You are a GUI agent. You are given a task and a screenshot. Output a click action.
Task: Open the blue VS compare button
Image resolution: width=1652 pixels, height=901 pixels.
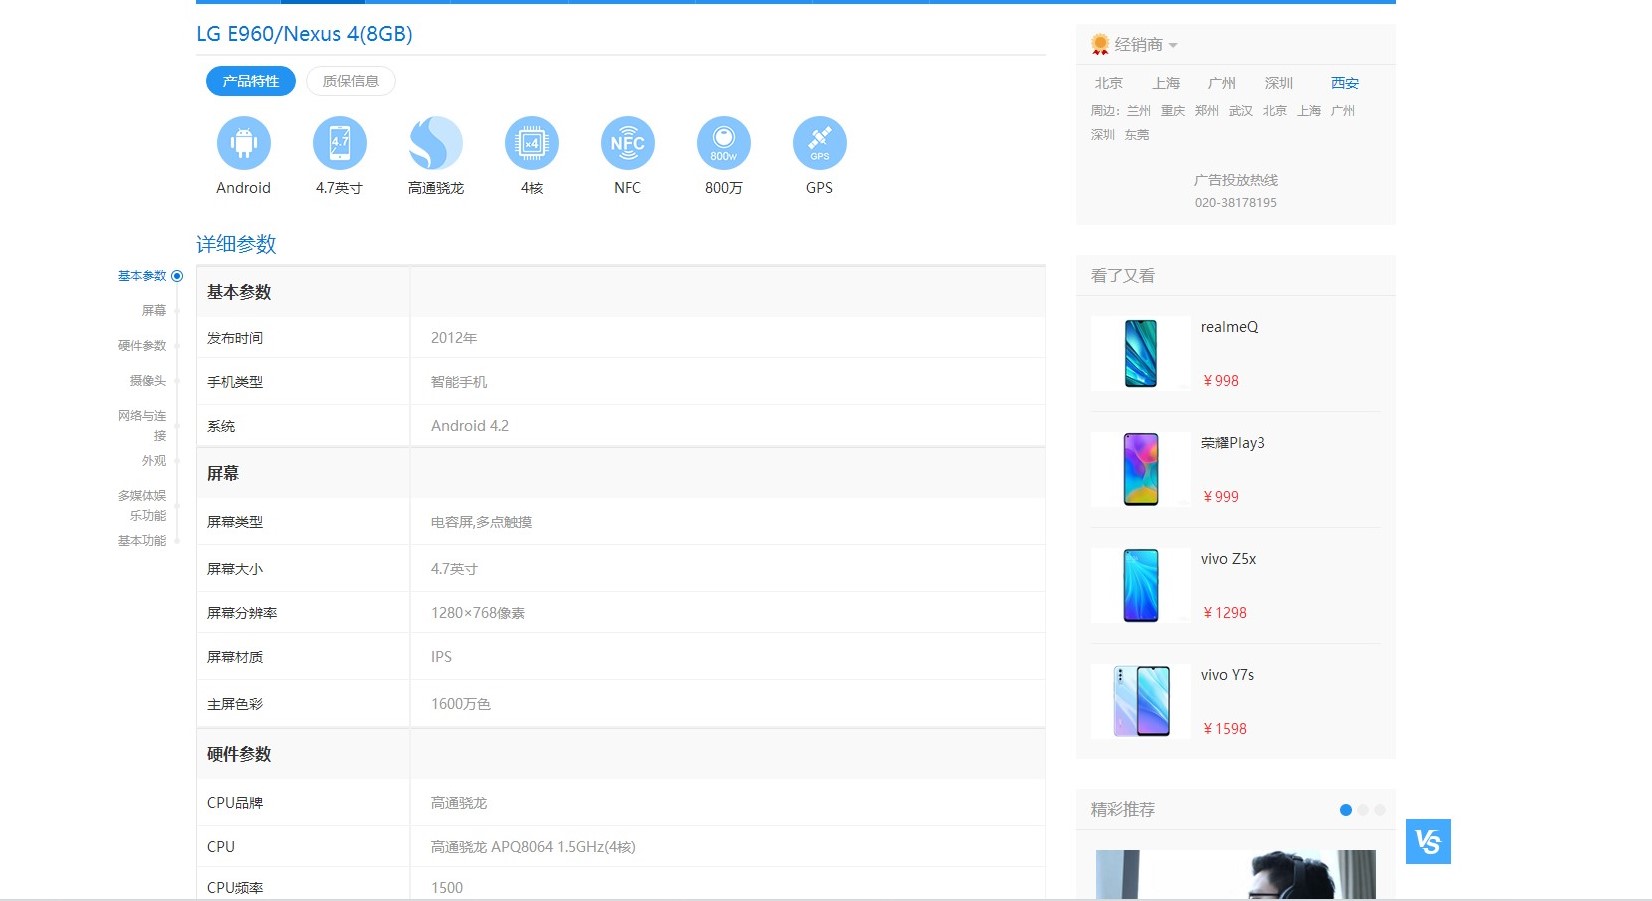click(x=1427, y=842)
